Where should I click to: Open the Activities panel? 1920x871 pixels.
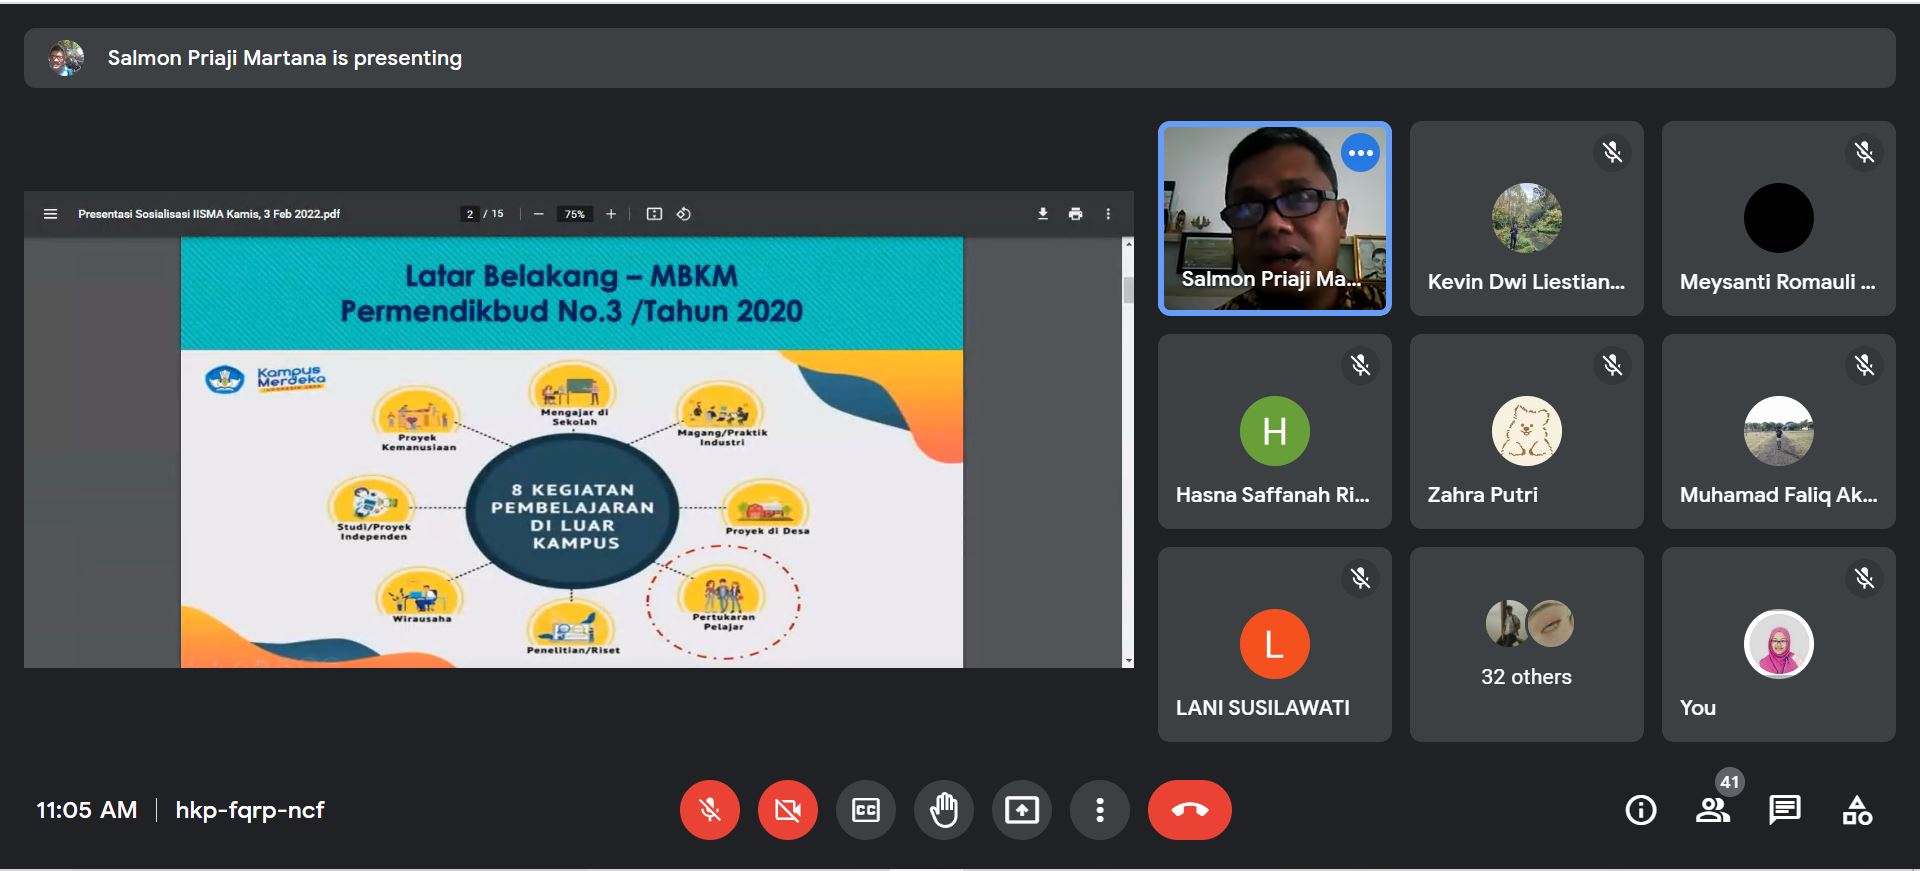1856,810
